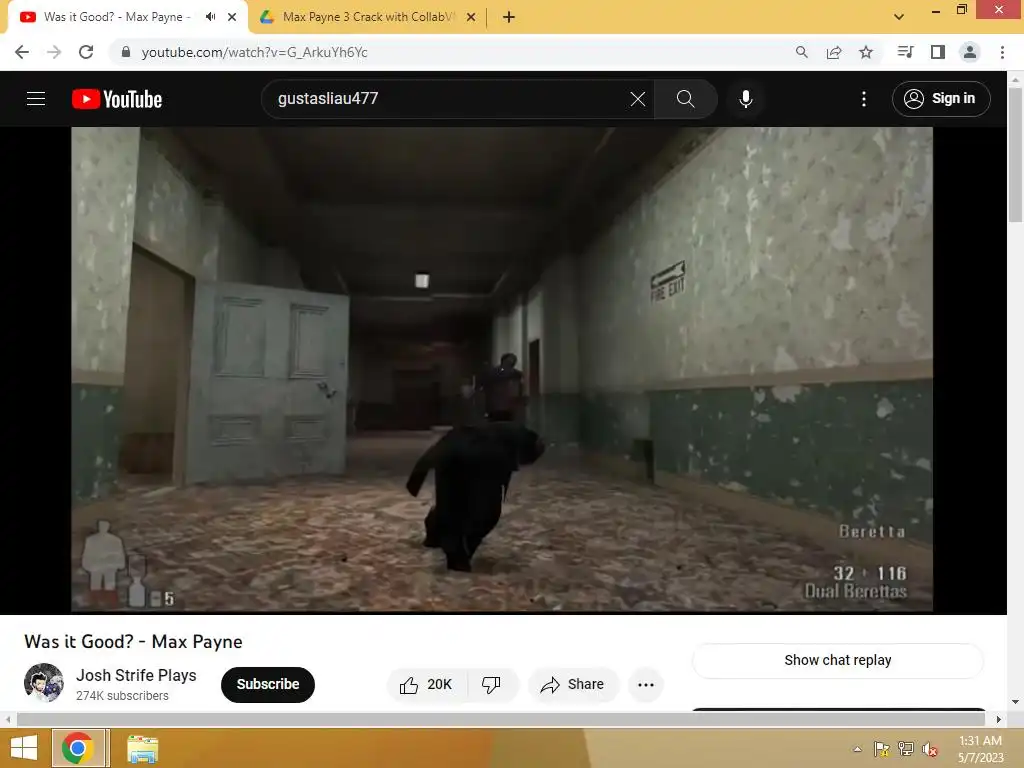Like the video with 20K likes

(x=426, y=684)
